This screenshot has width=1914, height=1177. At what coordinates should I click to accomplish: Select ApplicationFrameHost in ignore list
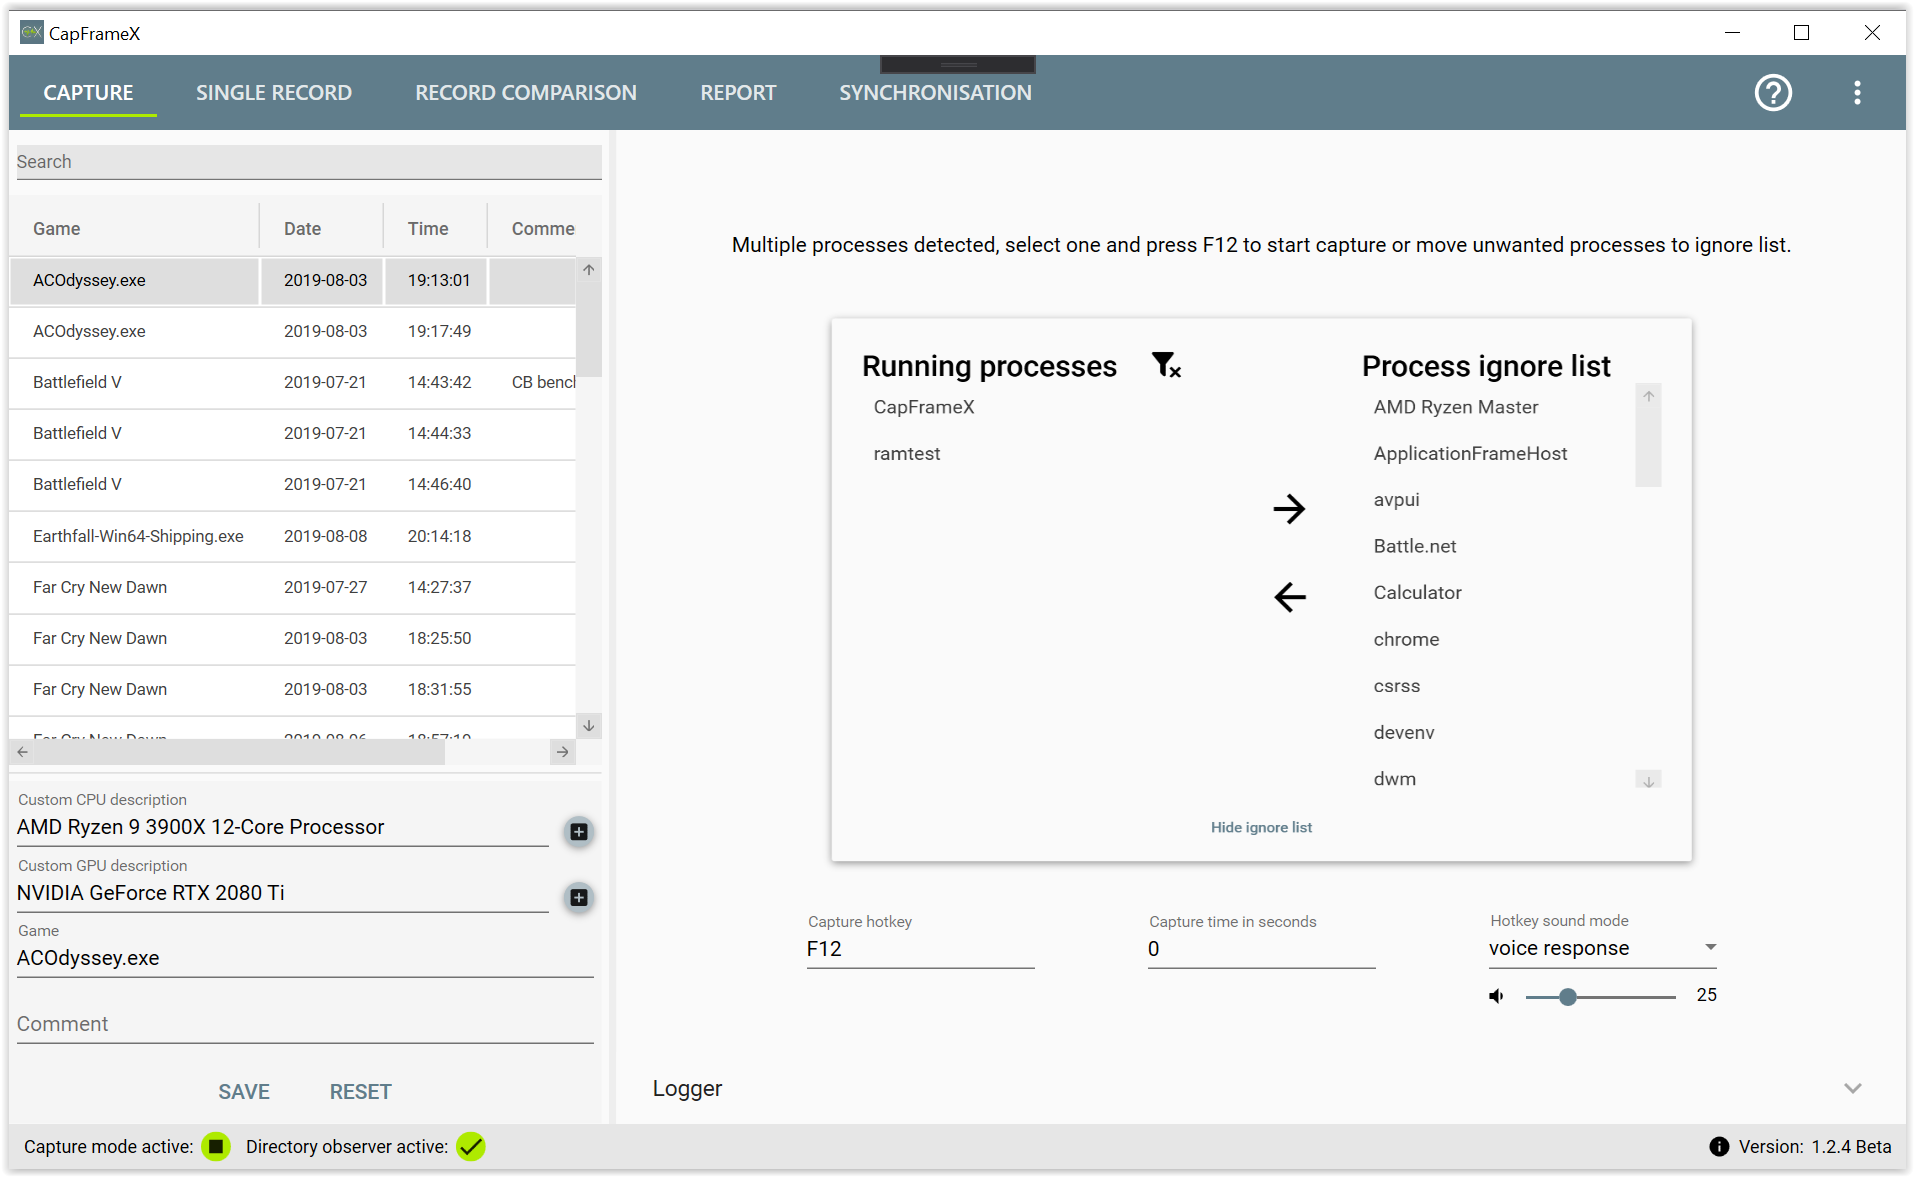tap(1470, 454)
